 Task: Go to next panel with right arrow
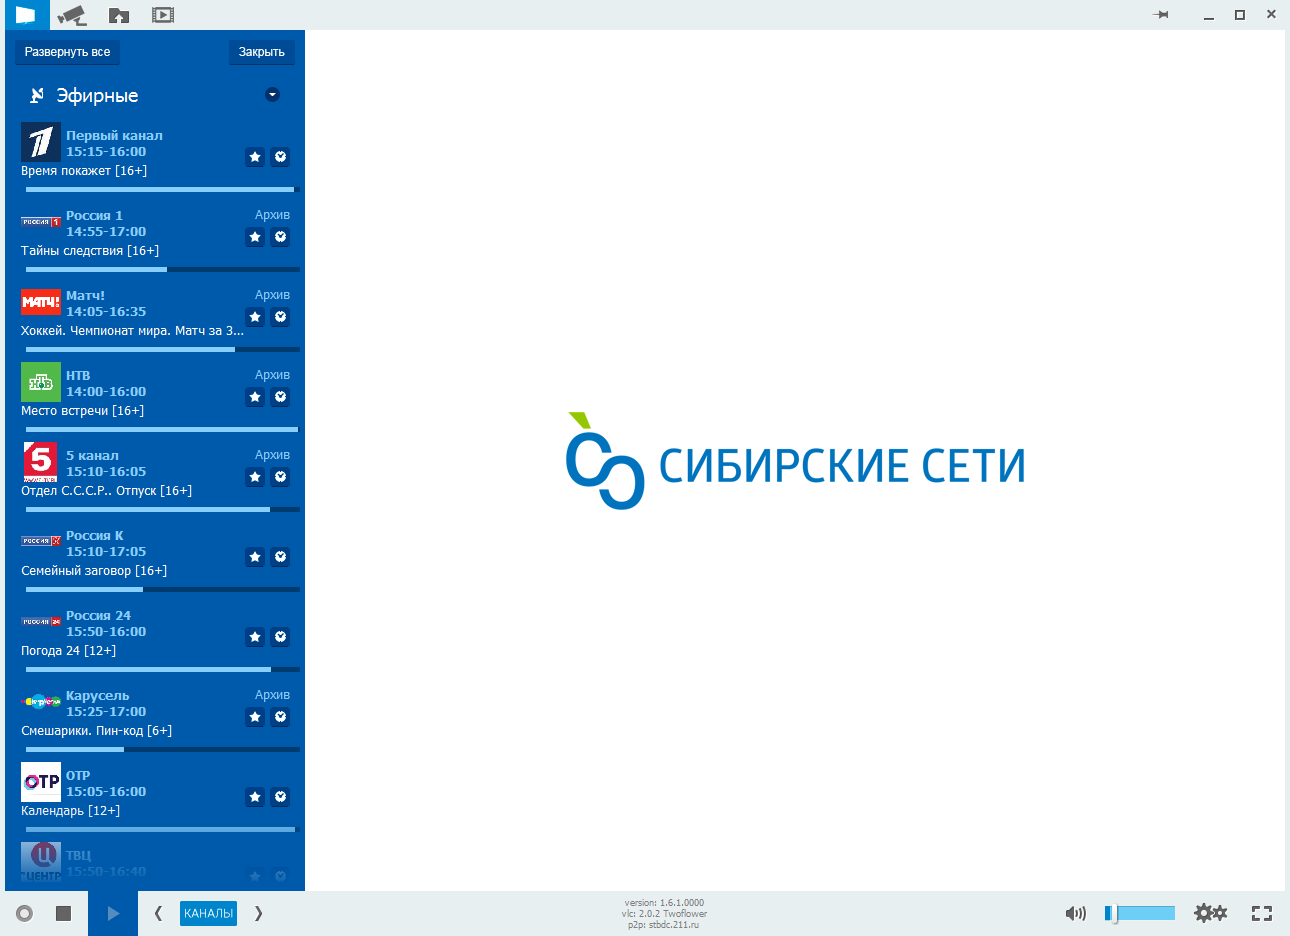coord(258,913)
